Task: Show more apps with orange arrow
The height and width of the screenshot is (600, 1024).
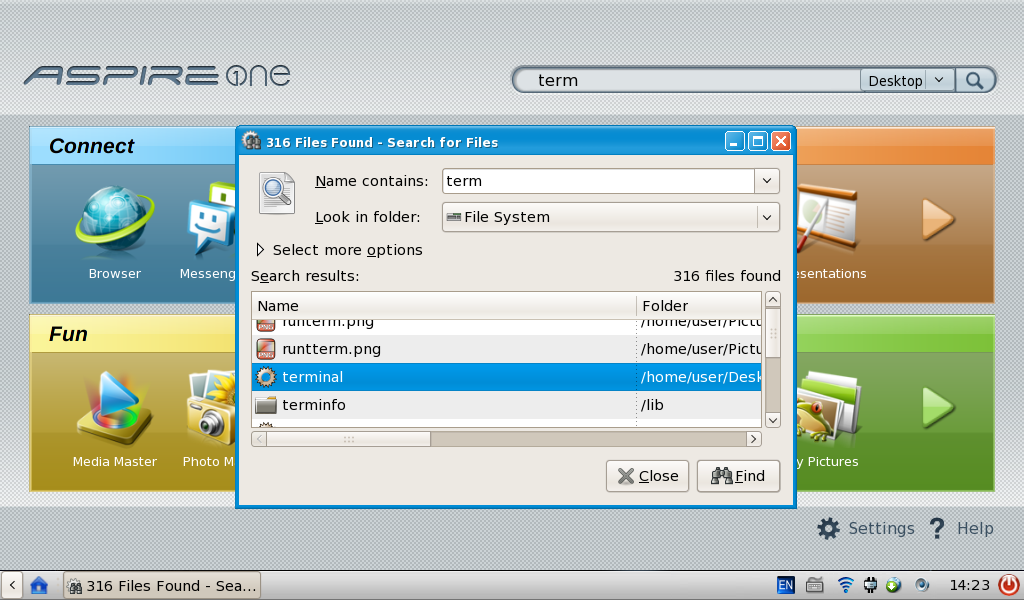Action: (938, 219)
